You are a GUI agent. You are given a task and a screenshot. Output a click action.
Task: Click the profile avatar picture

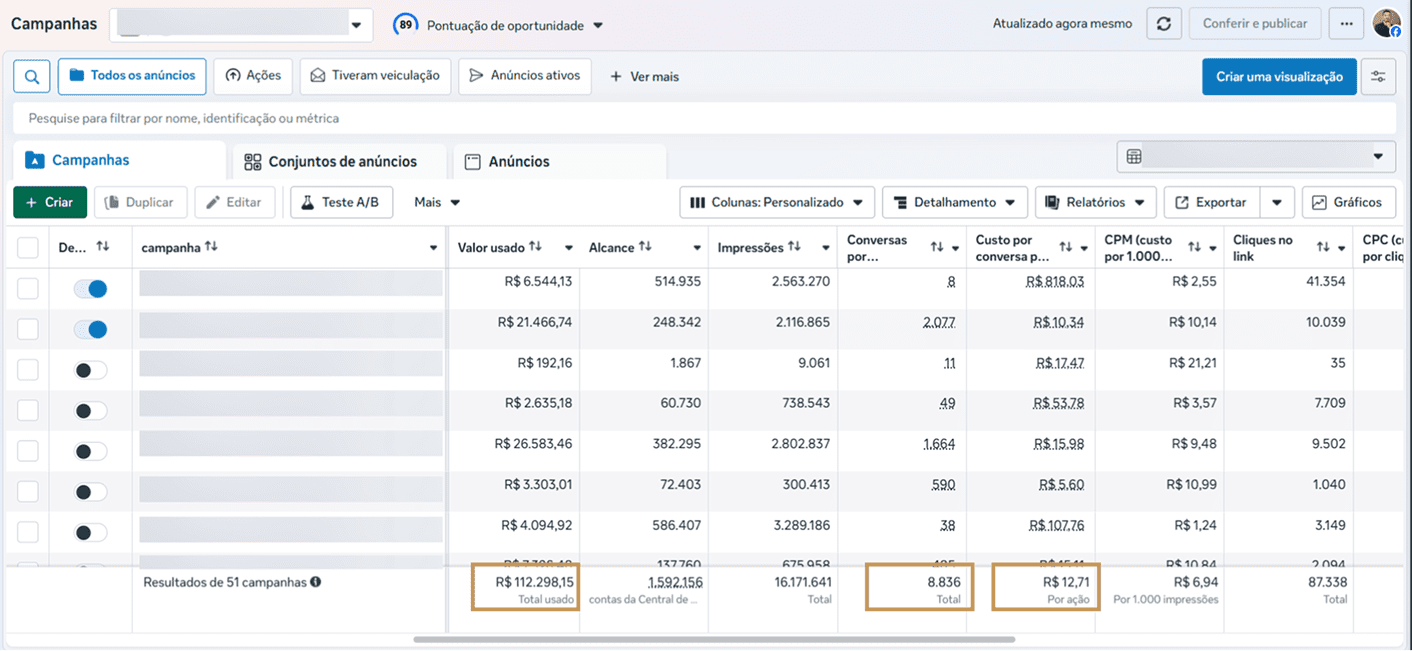[1387, 23]
